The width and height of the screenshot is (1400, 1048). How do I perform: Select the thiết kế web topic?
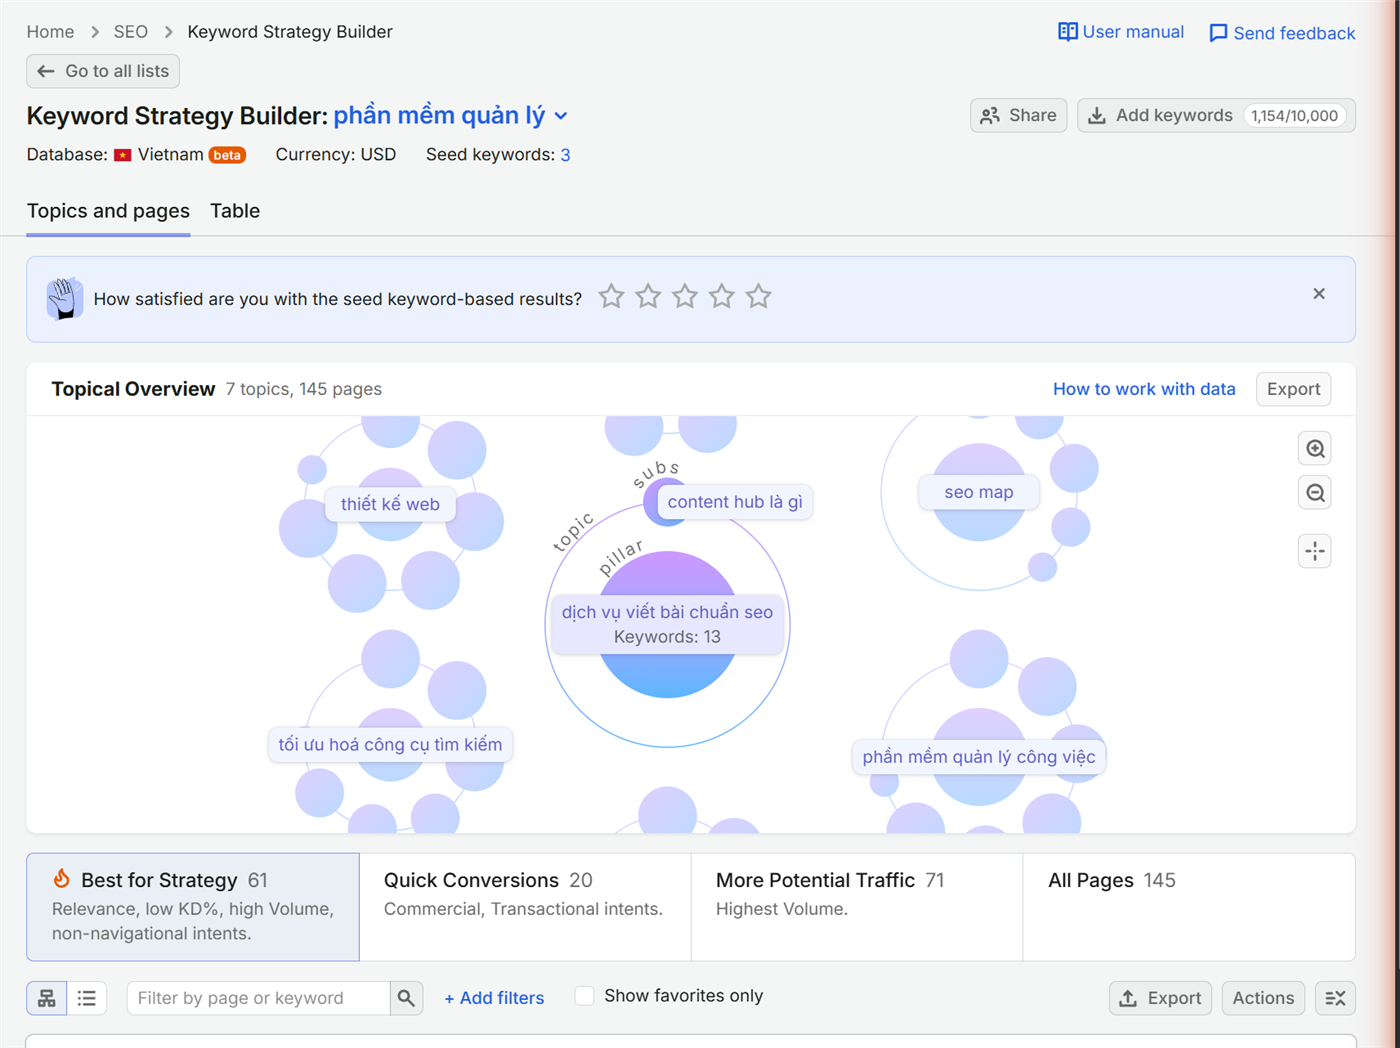(390, 504)
